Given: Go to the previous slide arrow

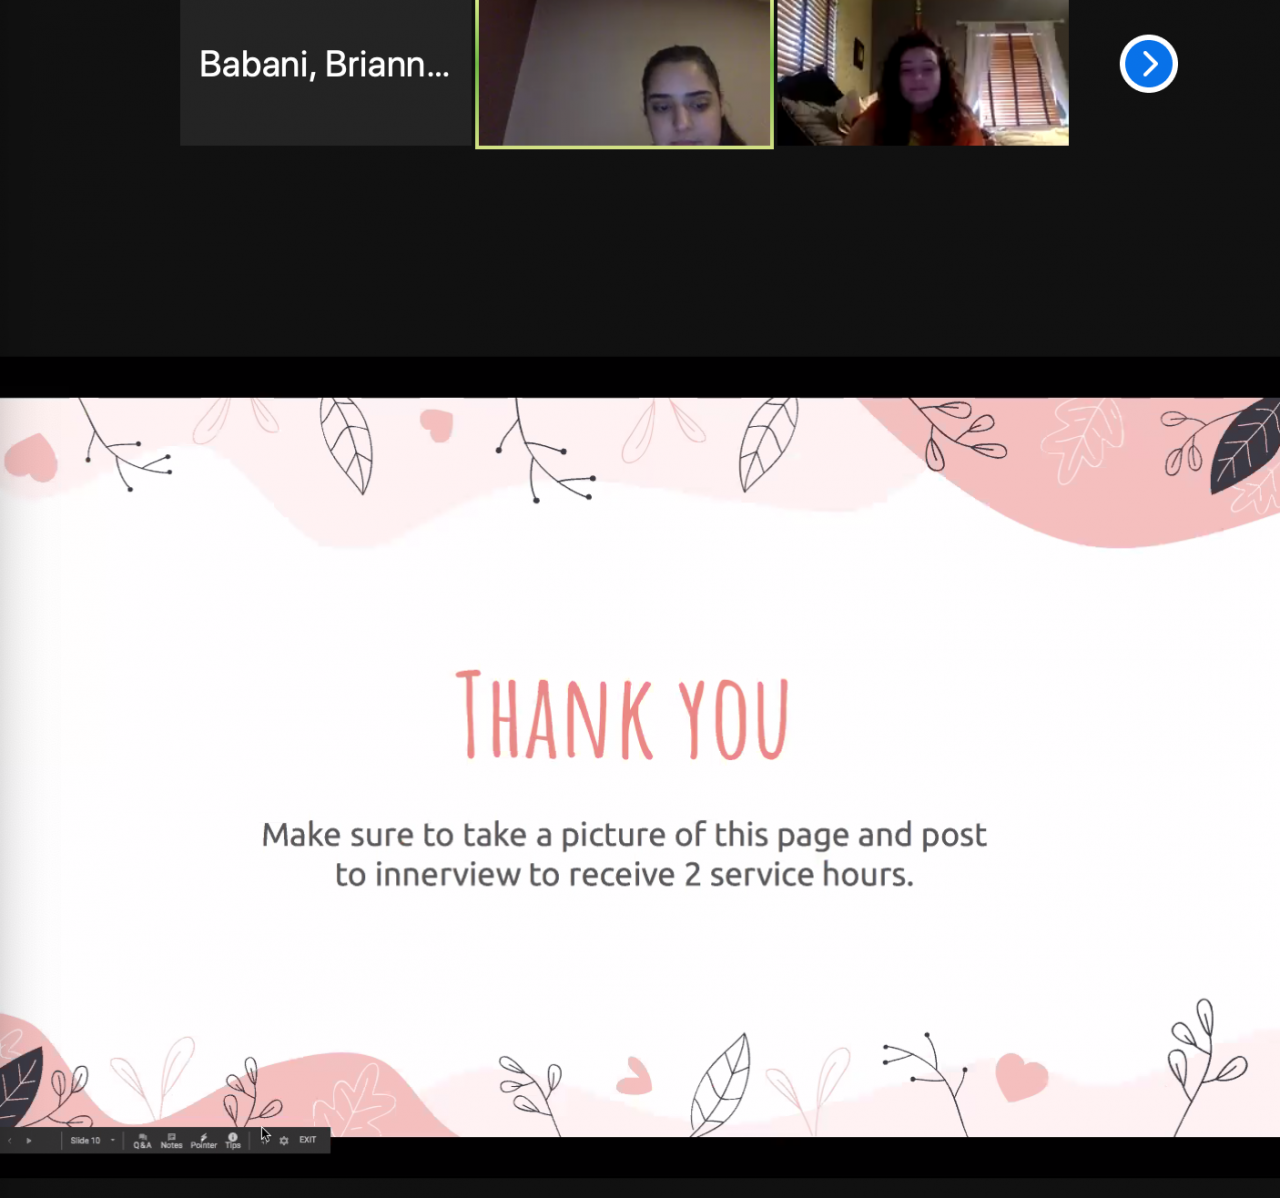Looking at the screenshot, I should [10, 1140].
